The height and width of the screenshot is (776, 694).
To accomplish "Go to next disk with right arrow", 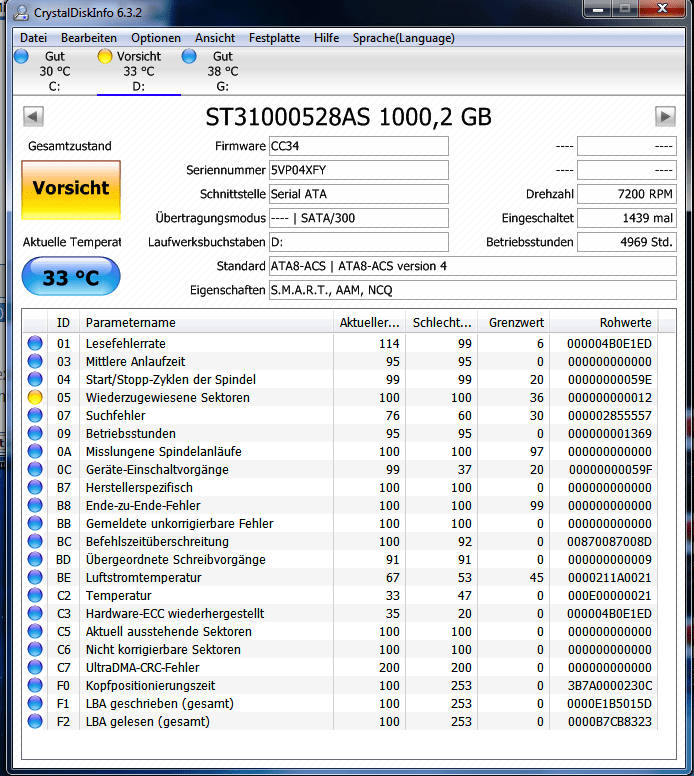I will coord(665,117).
